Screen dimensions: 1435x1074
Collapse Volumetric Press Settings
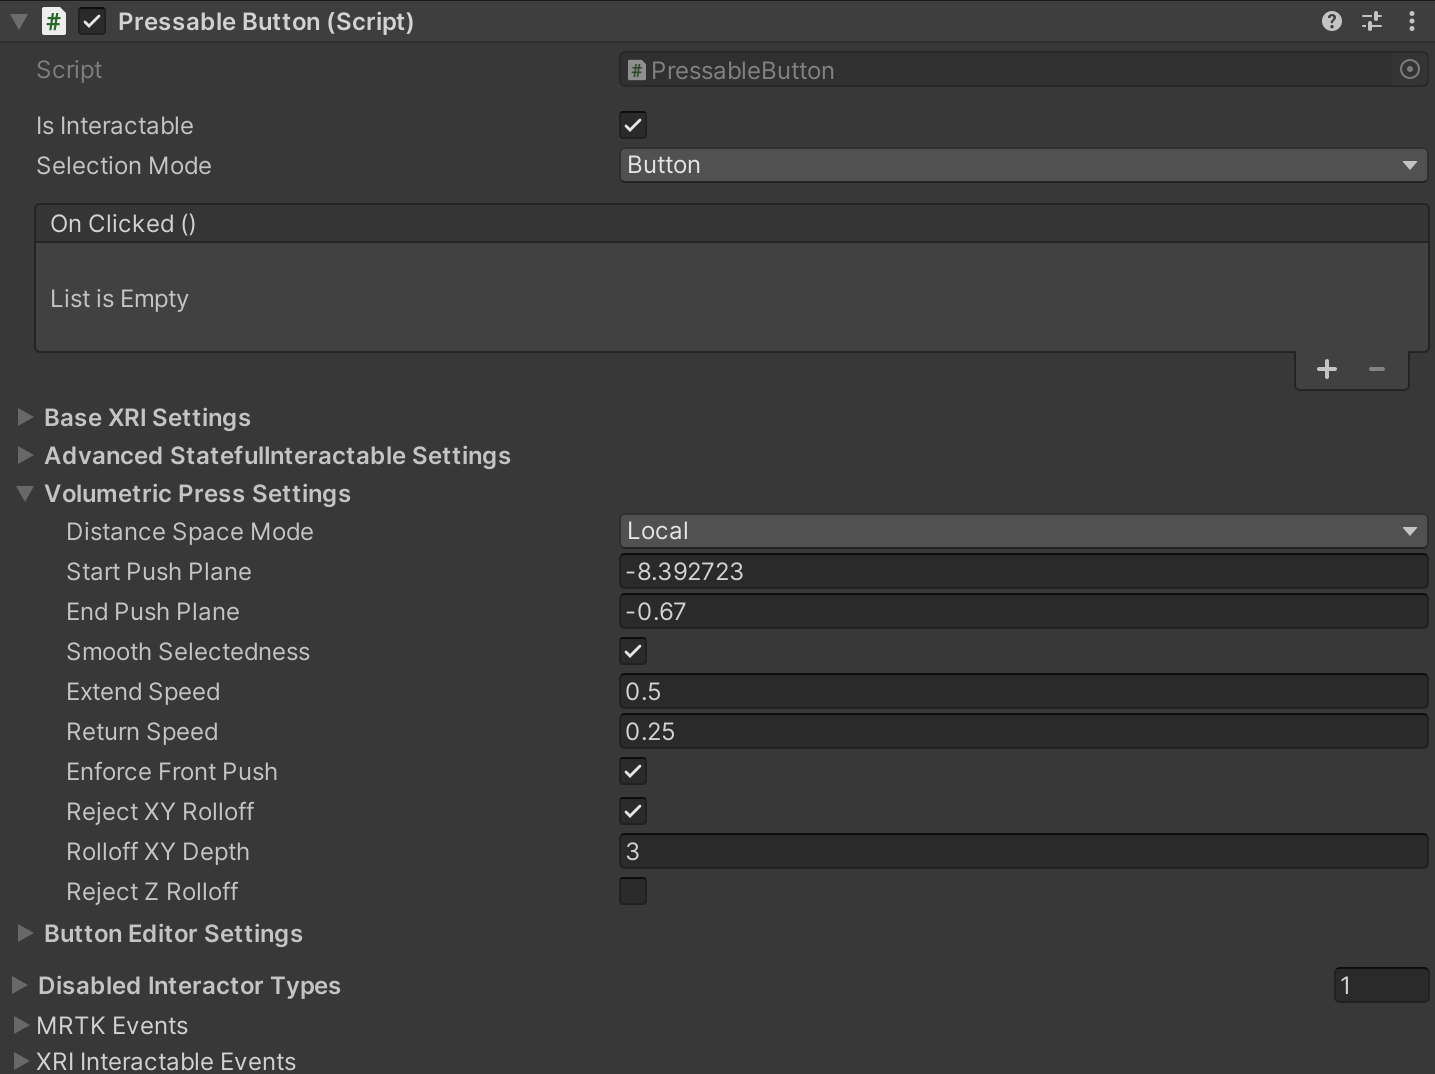point(26,493)
